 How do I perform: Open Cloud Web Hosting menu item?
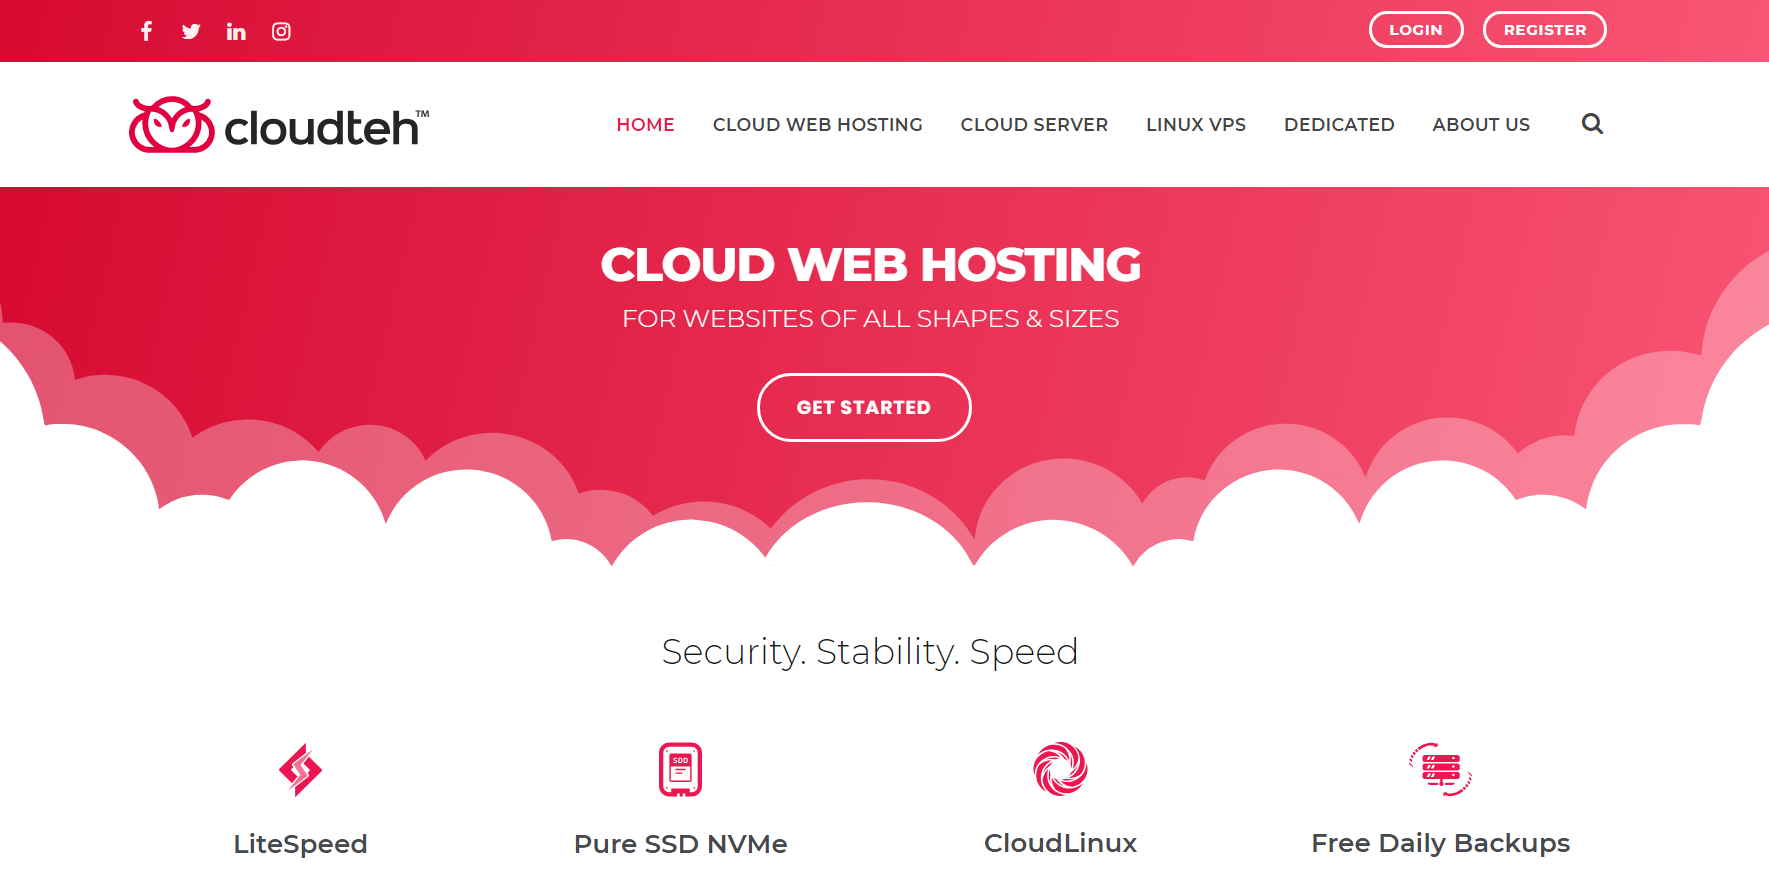coord(817,125)
